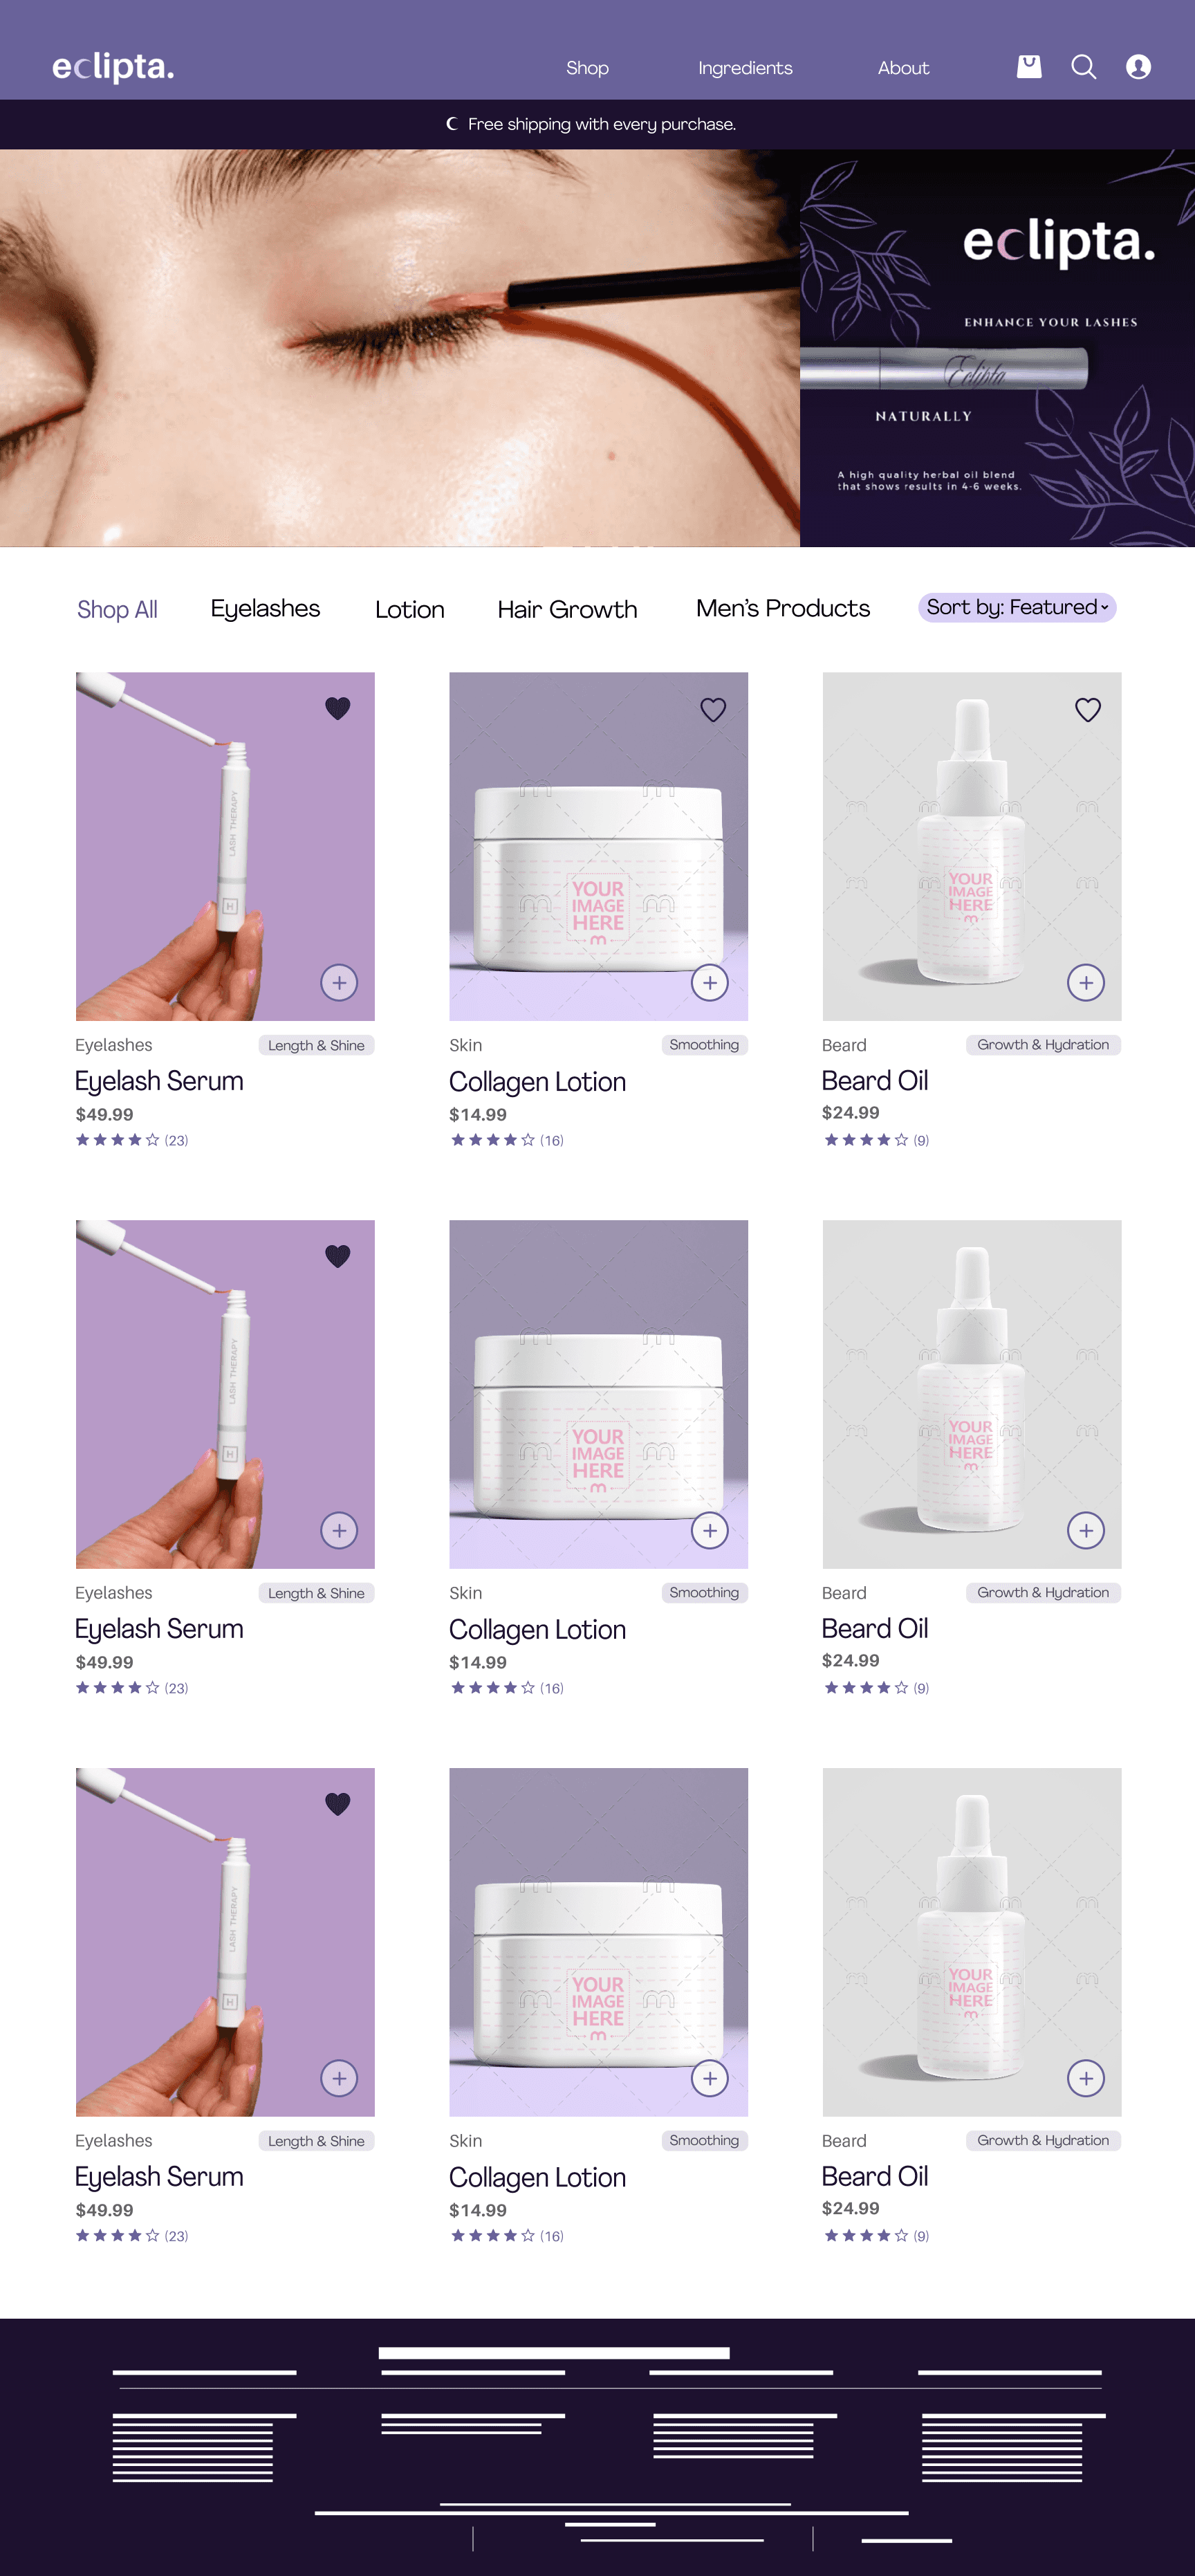1195x2576 pixels.
Task: Open the Ingredients navigation item
Action: [745, 68]
